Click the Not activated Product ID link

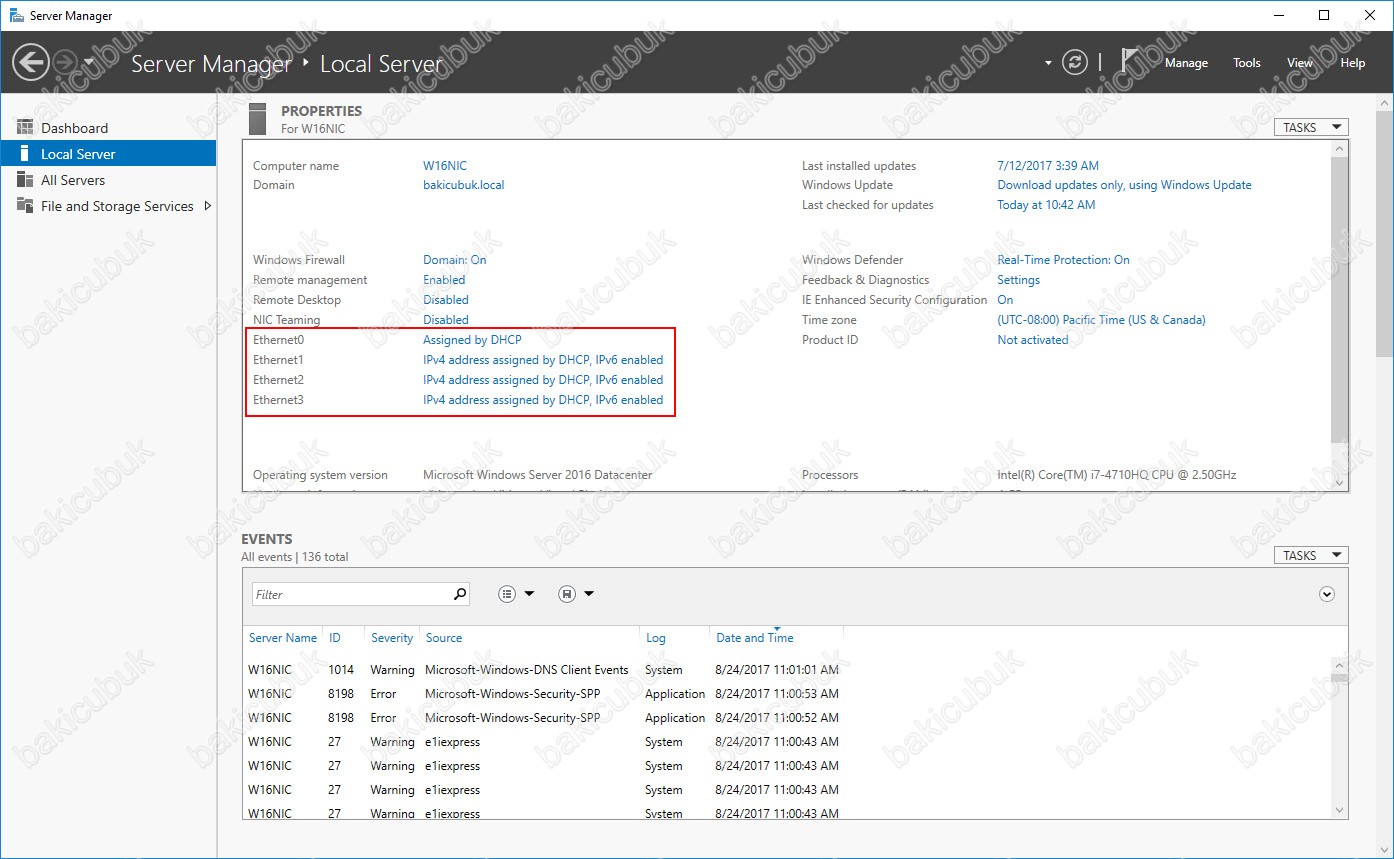pyautogui.click(x=1032, y=340)
